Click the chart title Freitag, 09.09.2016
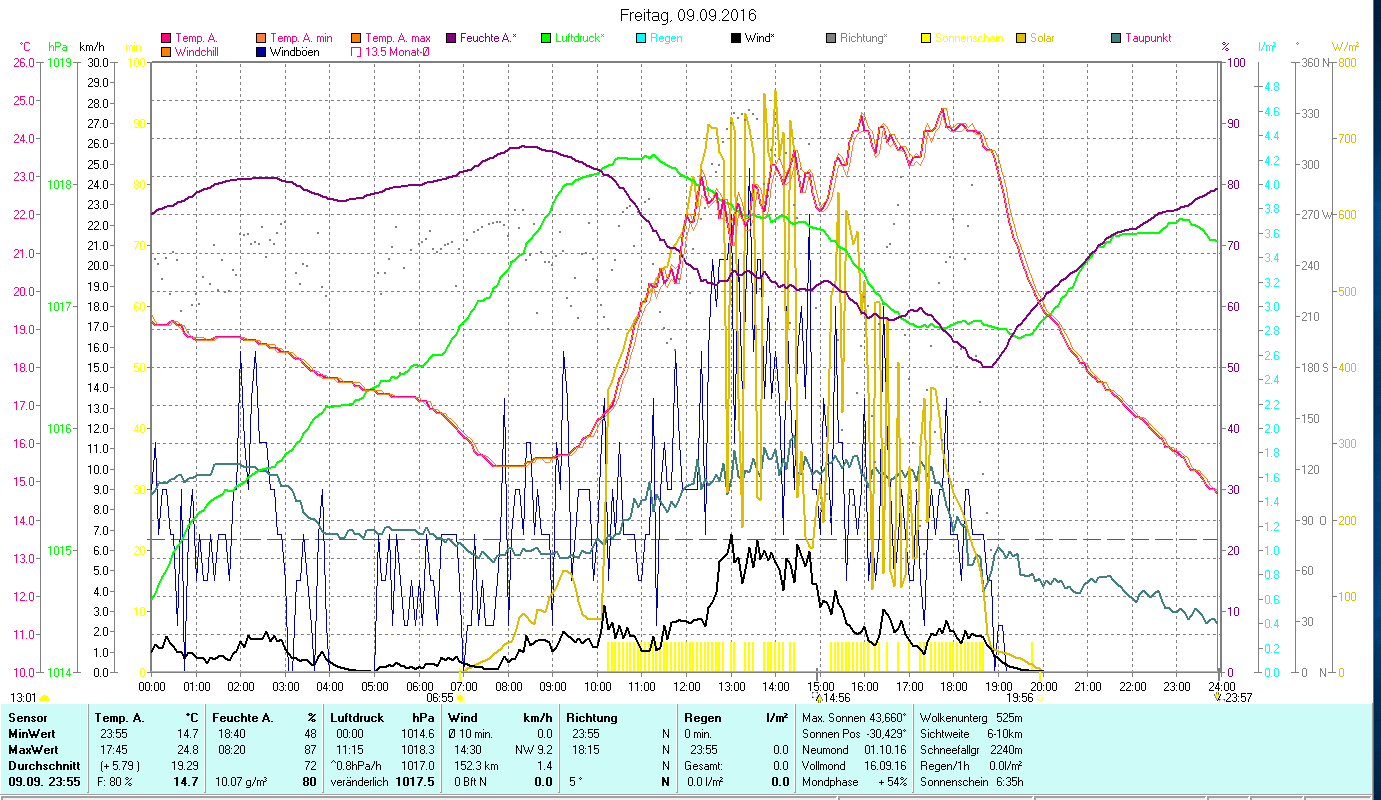 point(688,16)
